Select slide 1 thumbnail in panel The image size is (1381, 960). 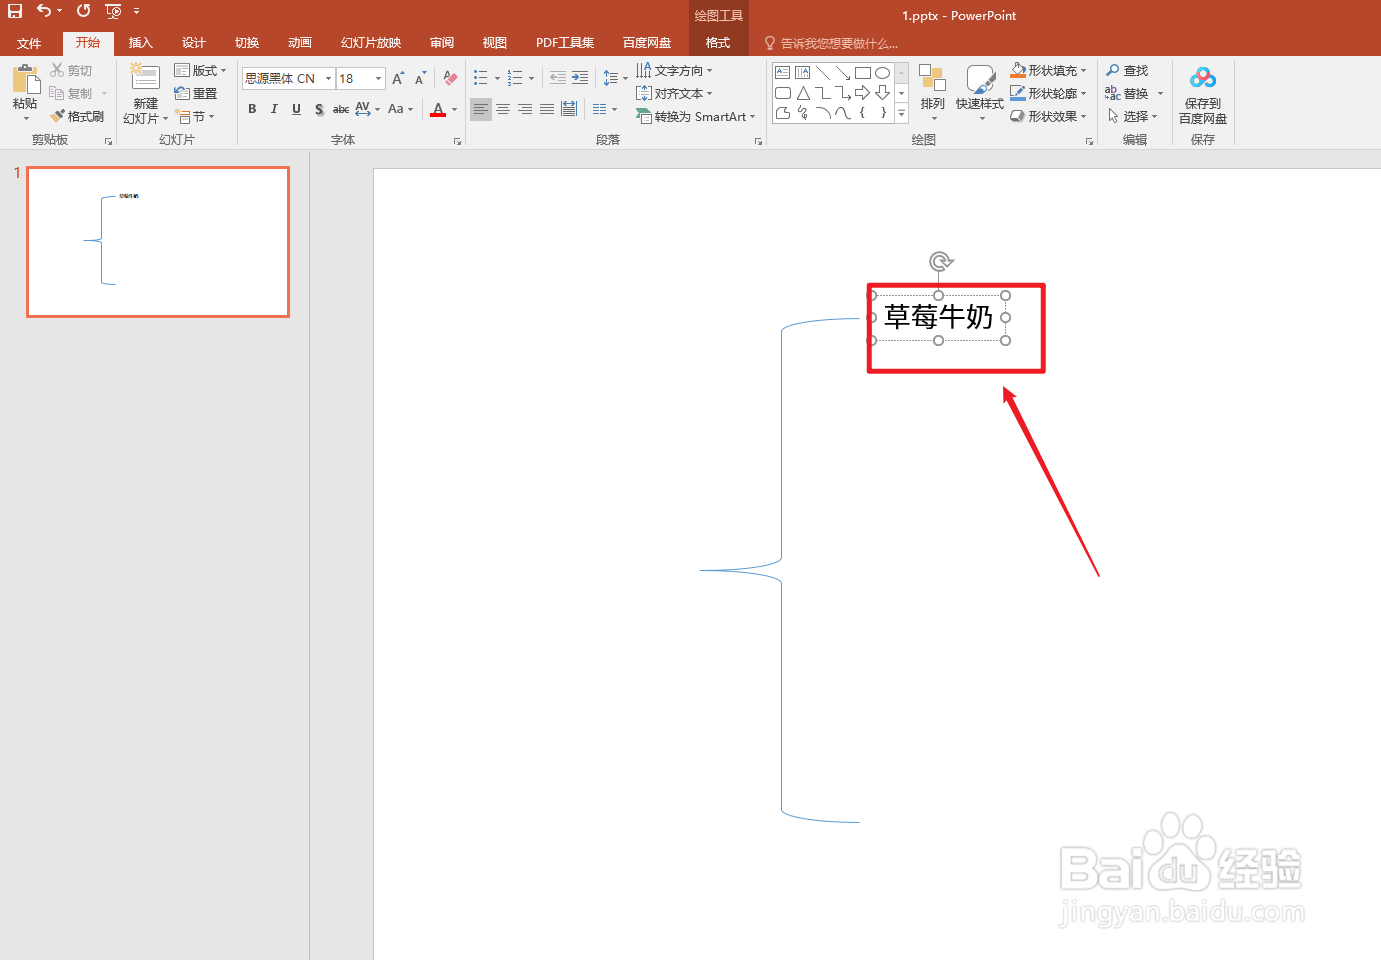coord(158,242)
